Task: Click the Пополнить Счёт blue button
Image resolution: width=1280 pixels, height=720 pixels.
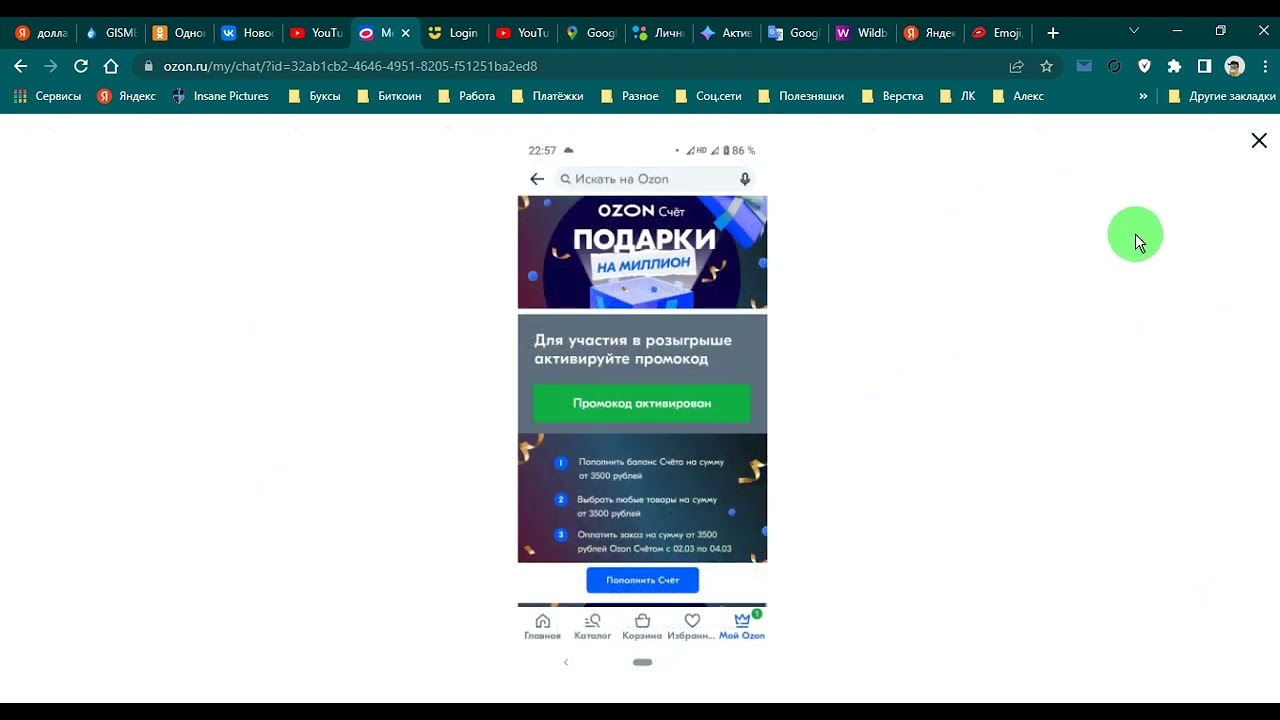Action: click(642, 580)
